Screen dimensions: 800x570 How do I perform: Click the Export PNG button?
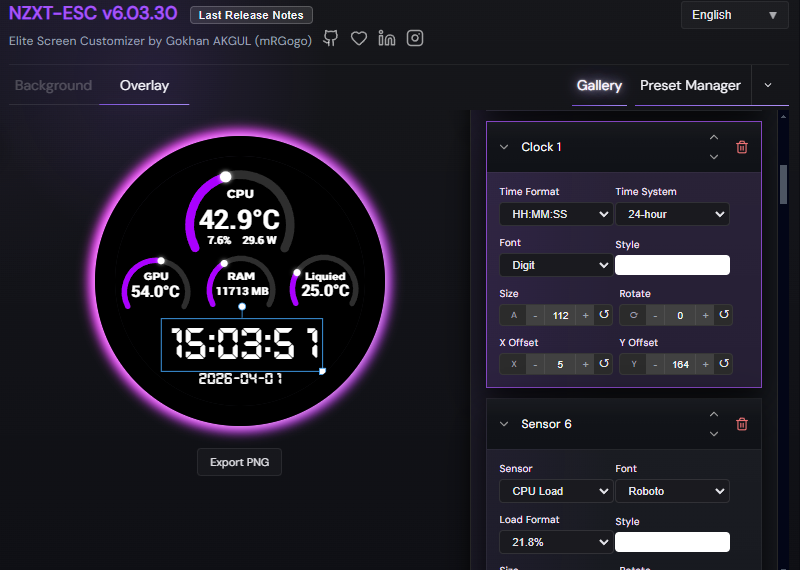point(239,462)
